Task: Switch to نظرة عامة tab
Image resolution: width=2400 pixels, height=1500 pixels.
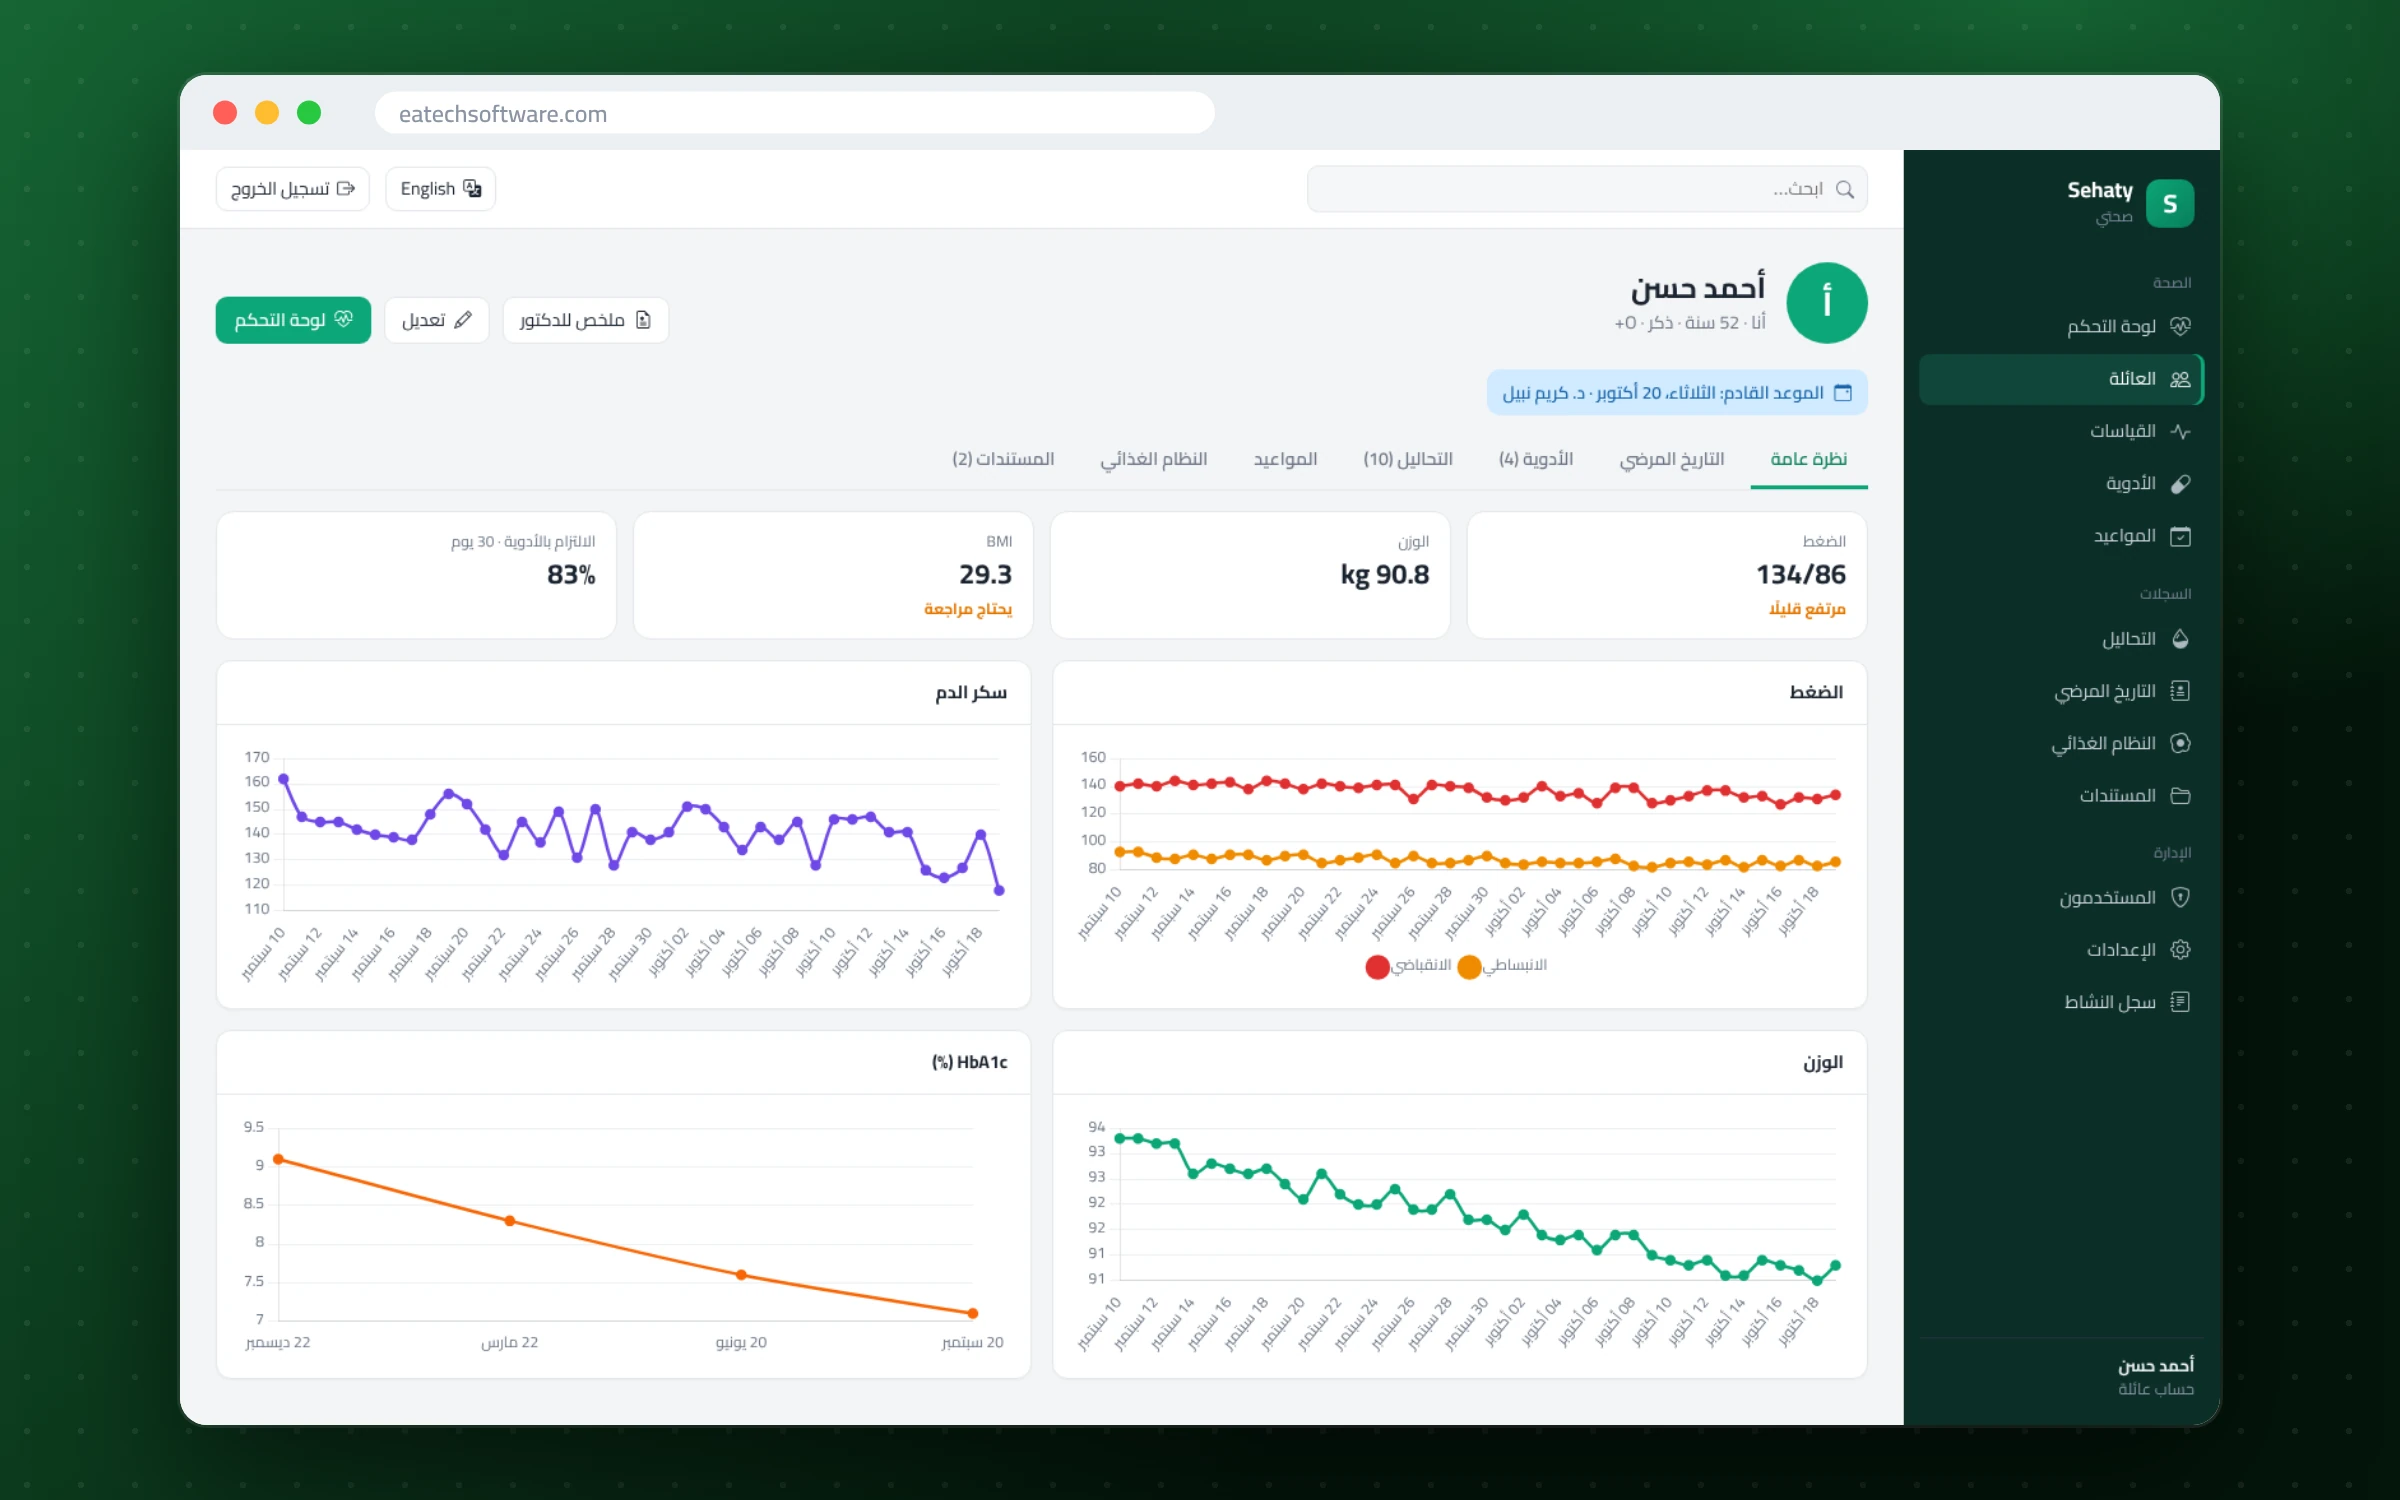Action: tap(1809, 459)
